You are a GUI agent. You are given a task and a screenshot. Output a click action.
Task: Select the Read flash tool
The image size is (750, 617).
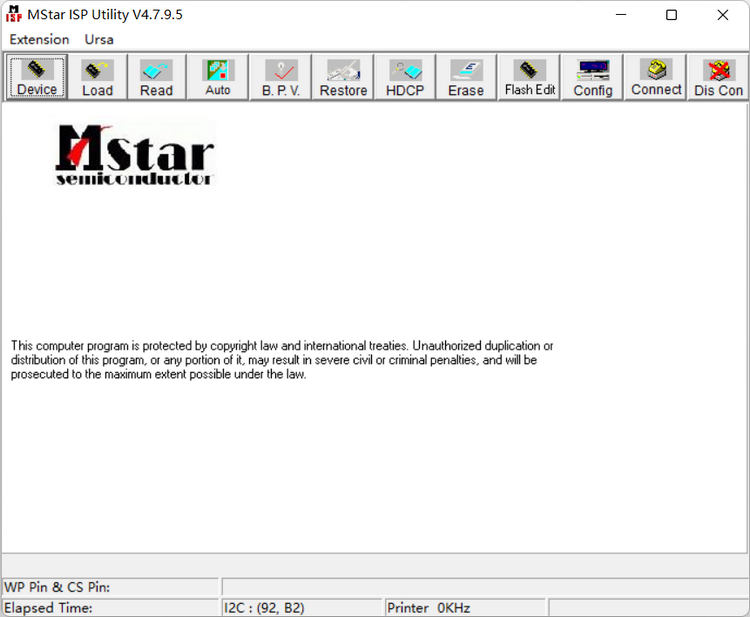click(156, 77)
